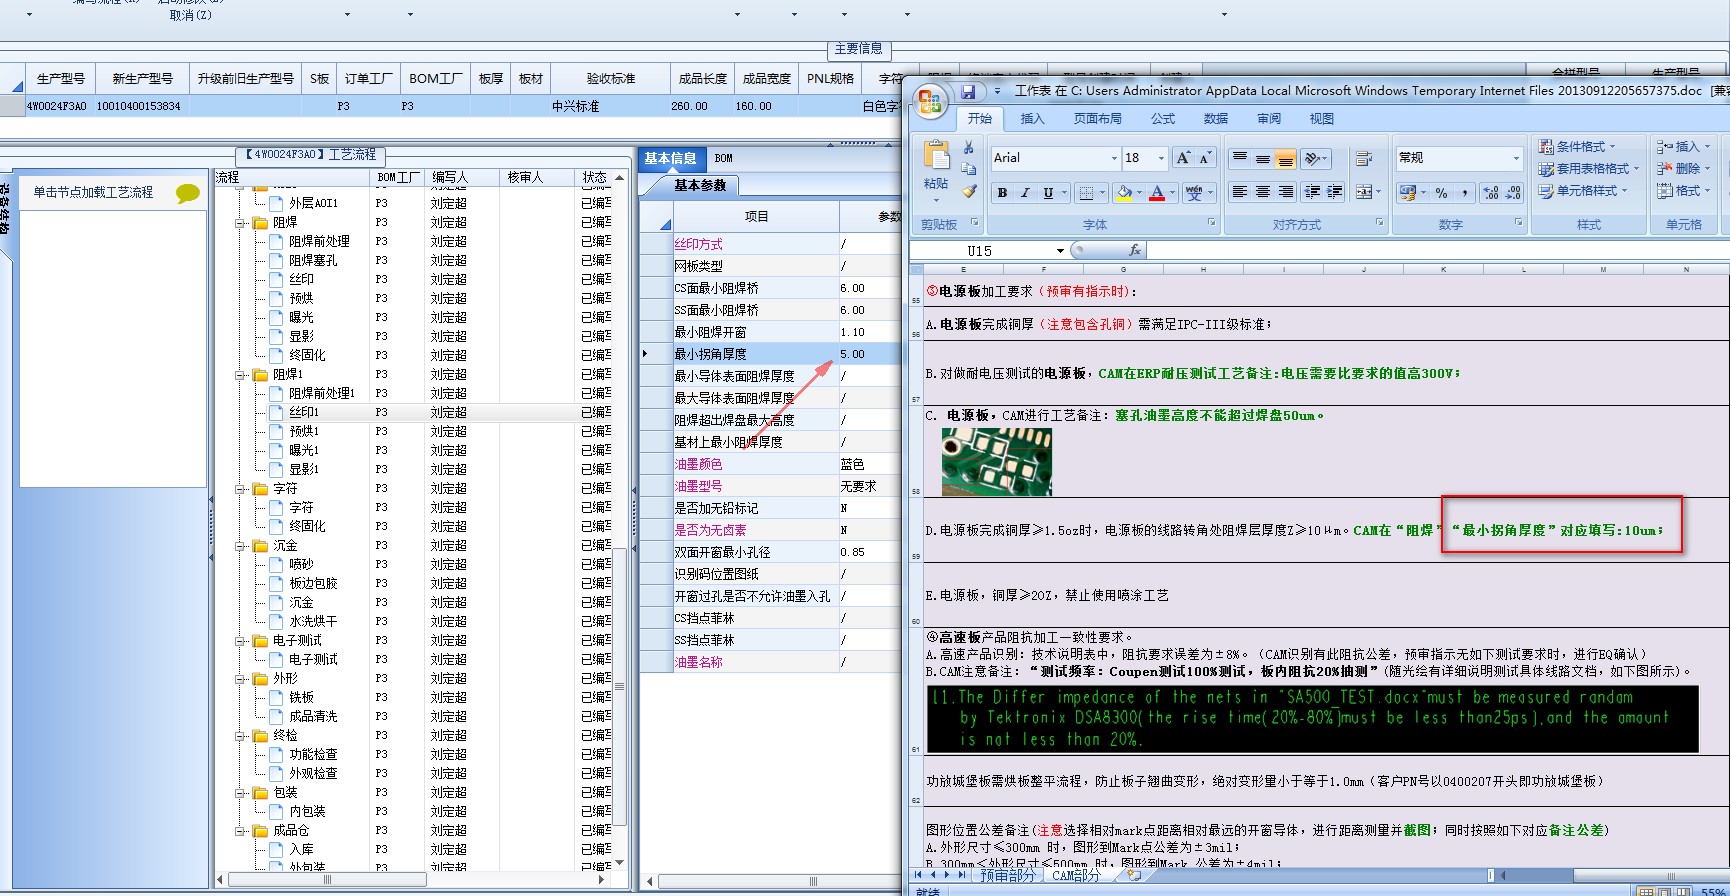Merge and center the selected cells
1730x896 pixels.
point(1363,192)
